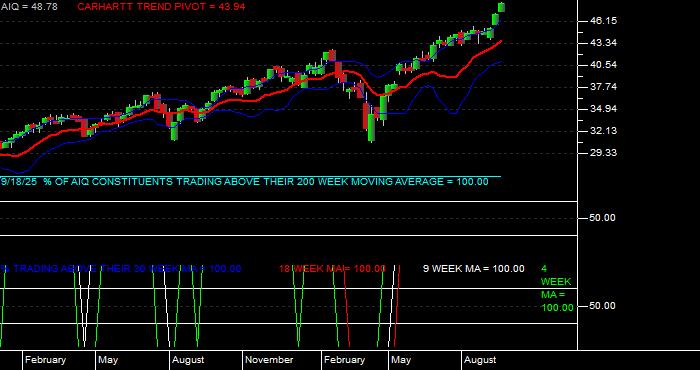Click the 46.15 price axis label
This screenshot has height=370, width=700.
coord(604,21)
